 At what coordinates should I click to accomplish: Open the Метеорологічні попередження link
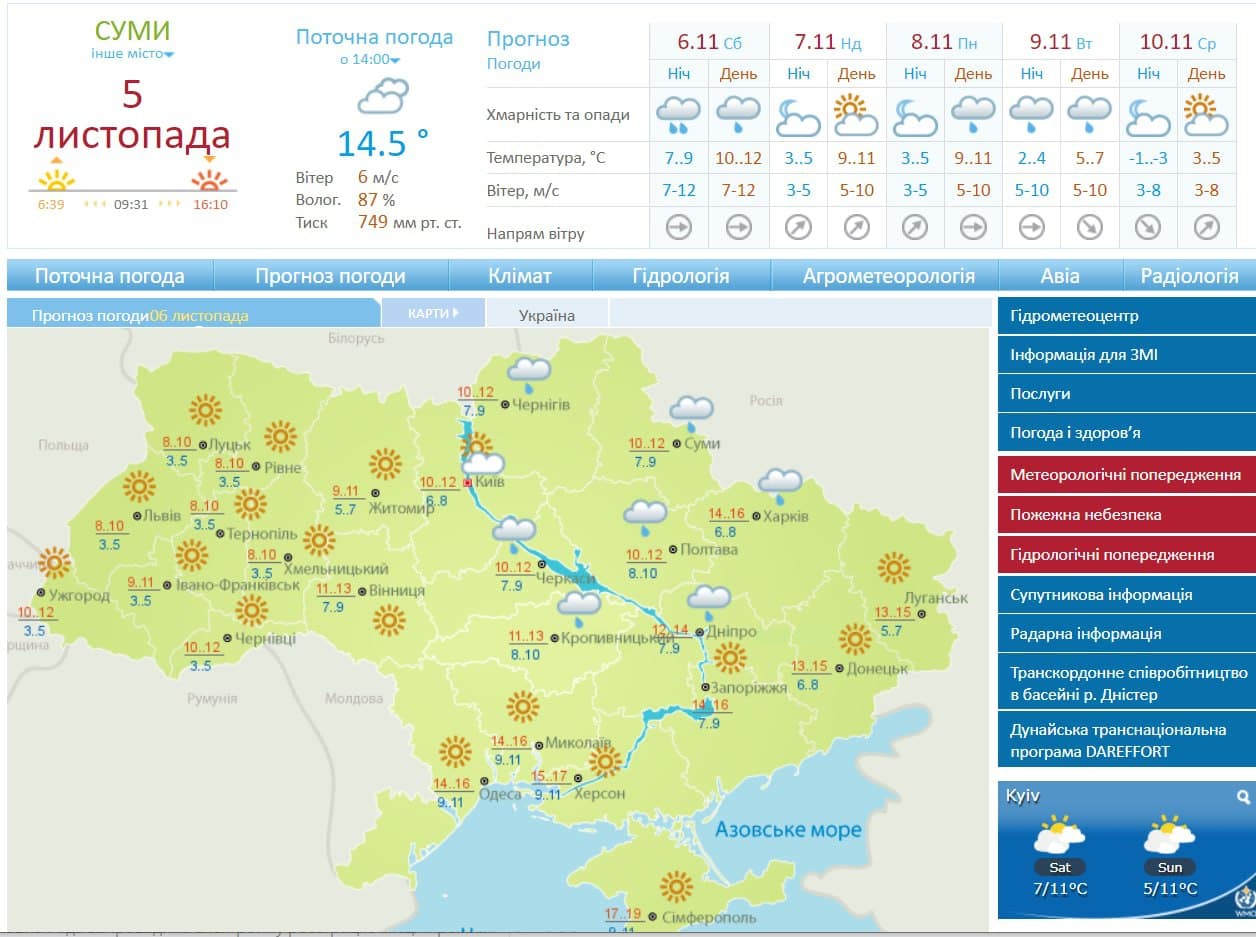(x=1126, y=474)
